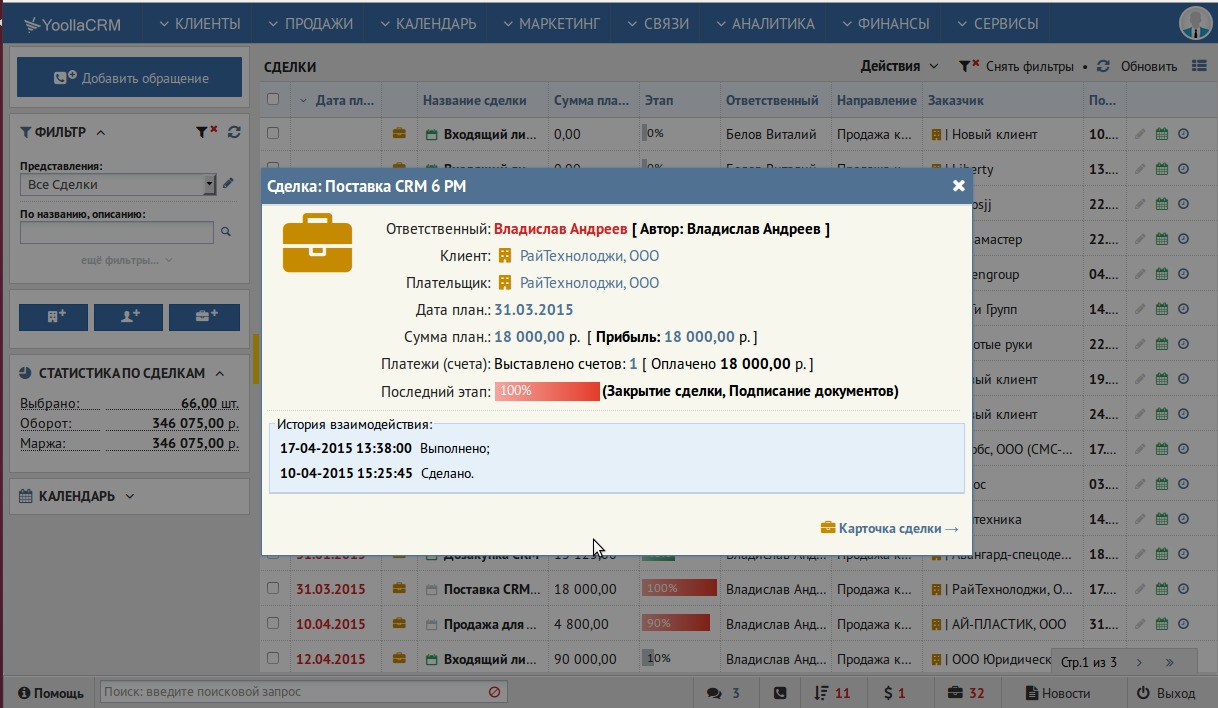Viewport: 1218px width, 708px height.
Task: Calendar icon in Новый клиент first row
Action: tap(1162, 133)
